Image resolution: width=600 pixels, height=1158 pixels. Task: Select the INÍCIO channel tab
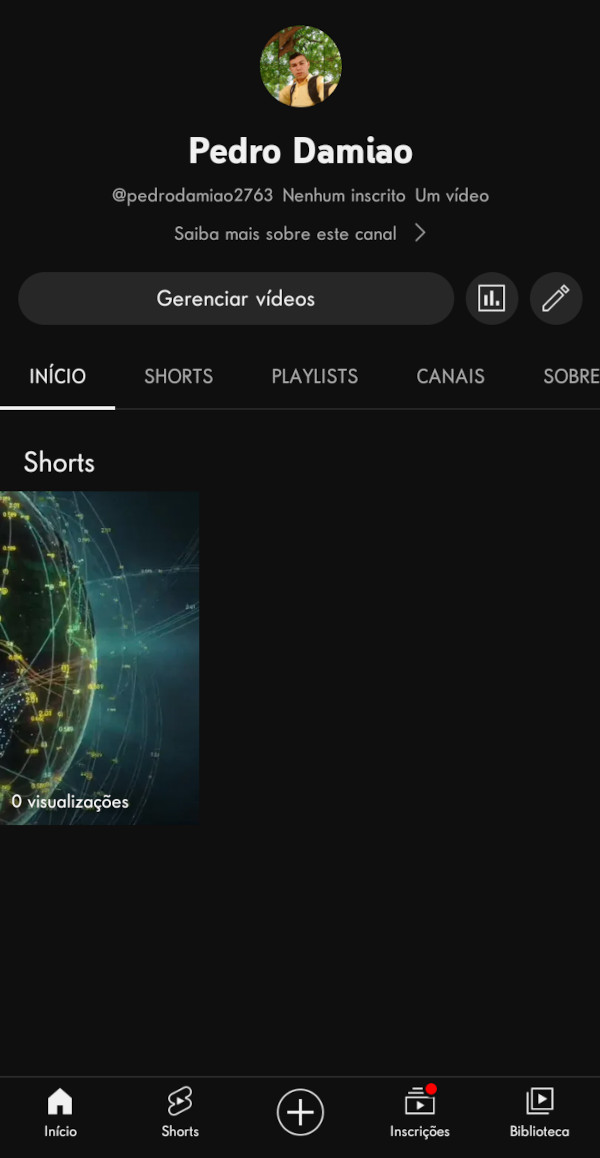[x=58, y=377]
